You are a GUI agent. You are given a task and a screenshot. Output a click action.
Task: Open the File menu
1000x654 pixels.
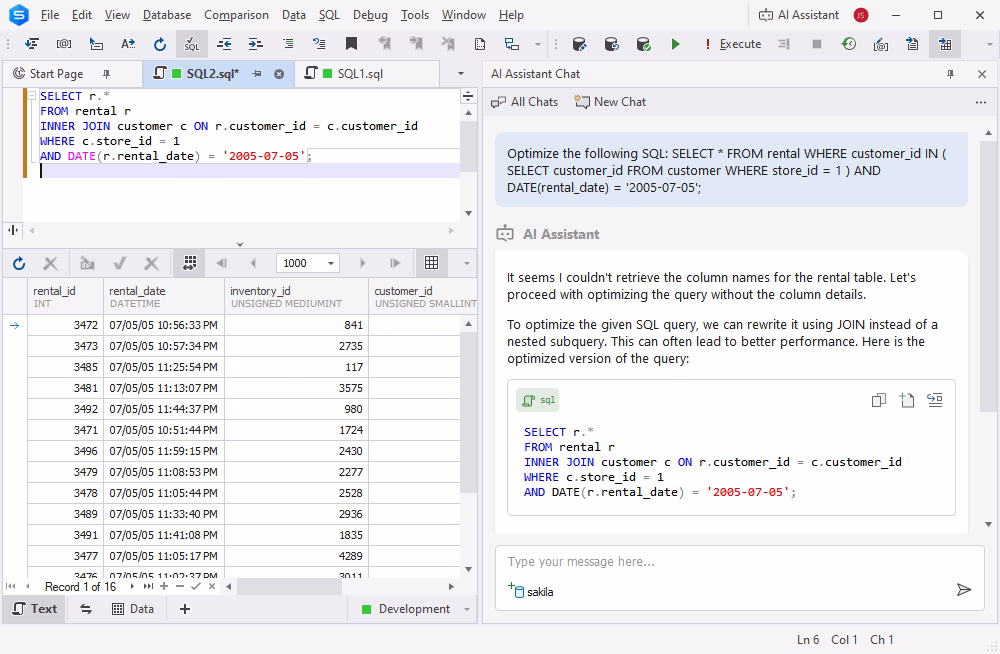50,15
